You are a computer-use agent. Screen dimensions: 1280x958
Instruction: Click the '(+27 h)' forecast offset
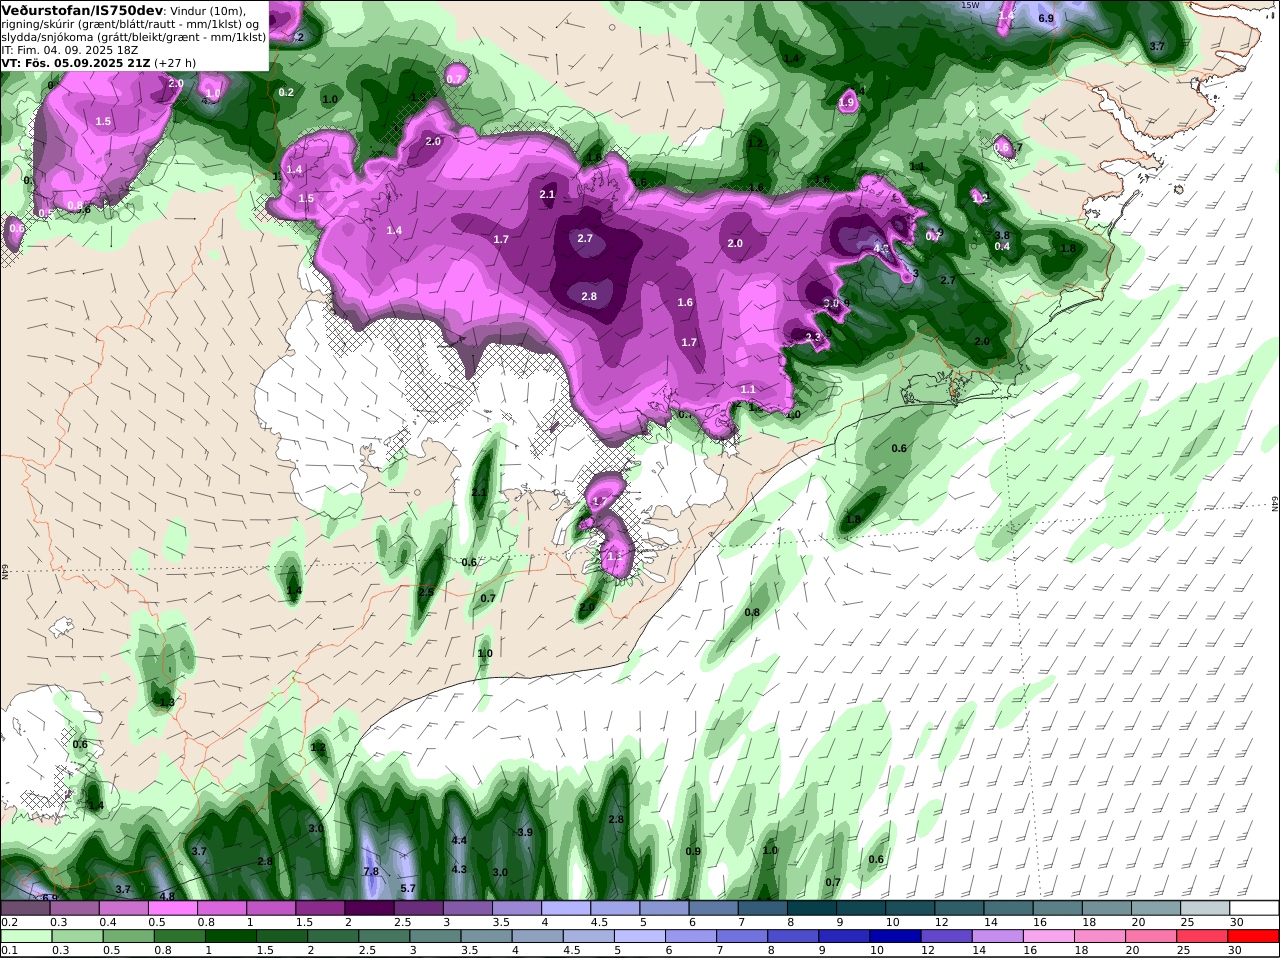pos(175,63)
